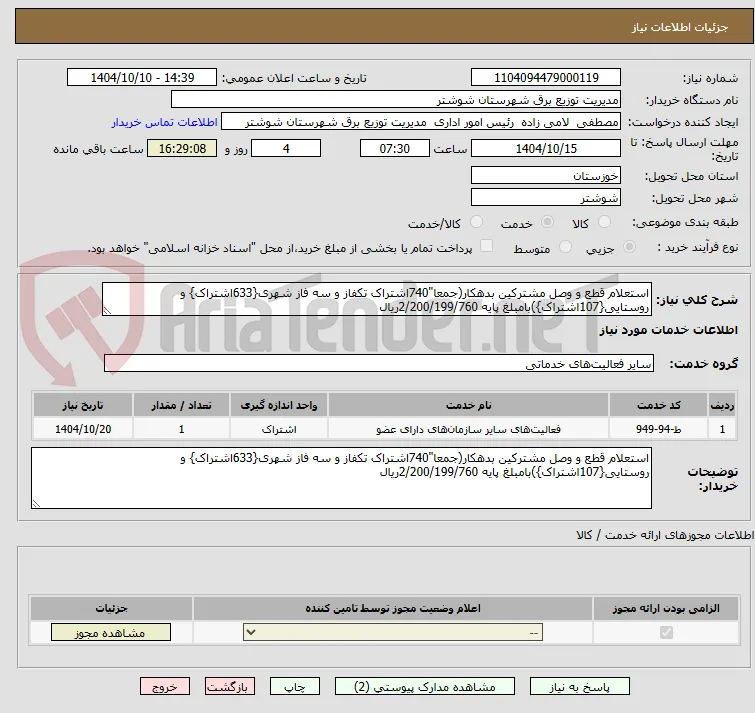Click the نام دستگاه خریدار field
Viewport: 755px width, 713px height.
click(x=396, y=100)
